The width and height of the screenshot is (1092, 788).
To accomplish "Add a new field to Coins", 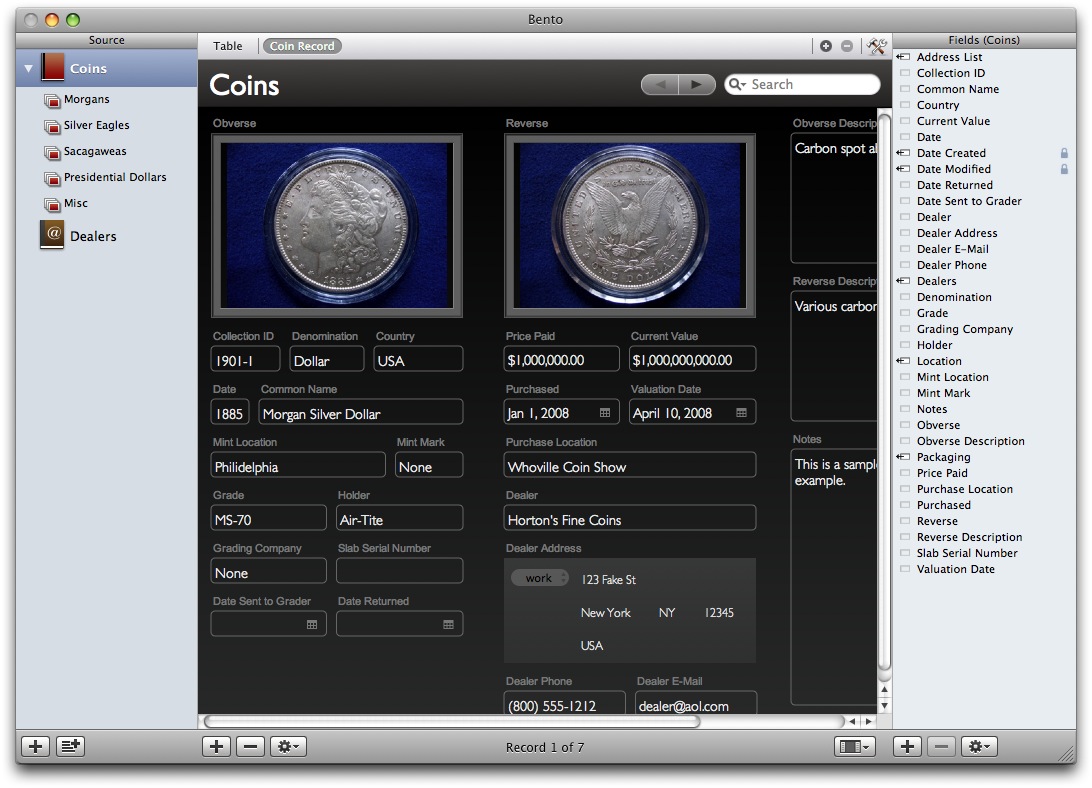I will (x=907, y=747).
